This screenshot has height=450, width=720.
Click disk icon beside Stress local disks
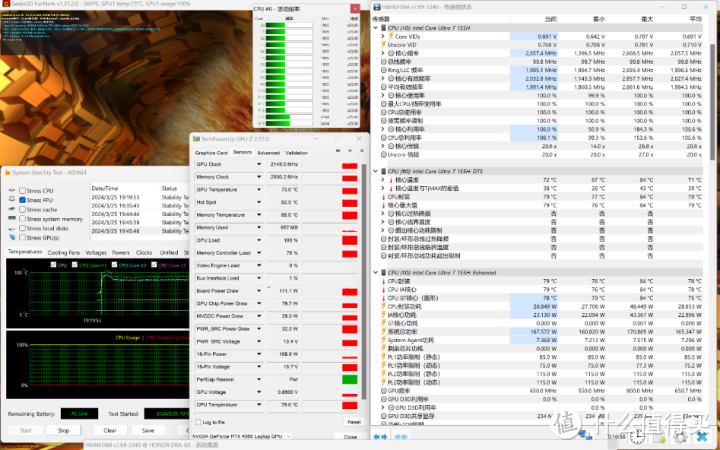pyautogui.click(x=12, y=228)
